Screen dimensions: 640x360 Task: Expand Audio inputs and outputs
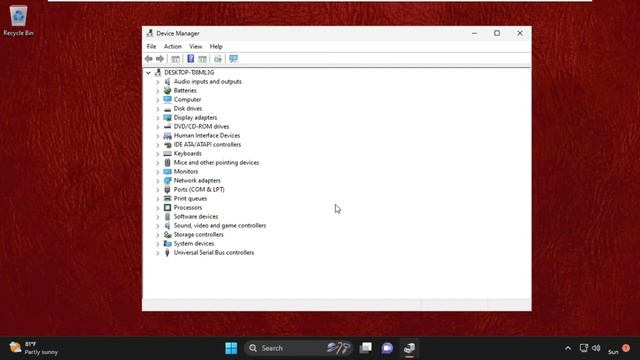pyautogui.click(x=158, y=82)
